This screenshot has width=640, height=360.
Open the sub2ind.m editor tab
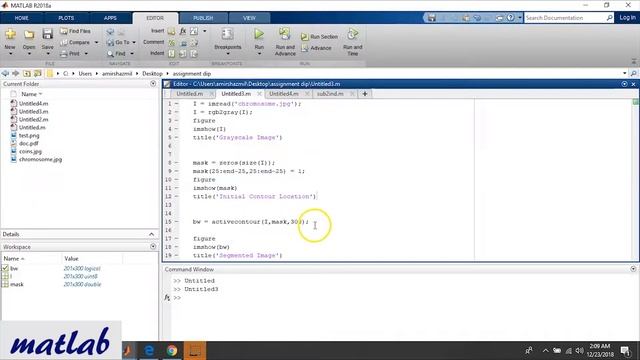tap(330, 94)
